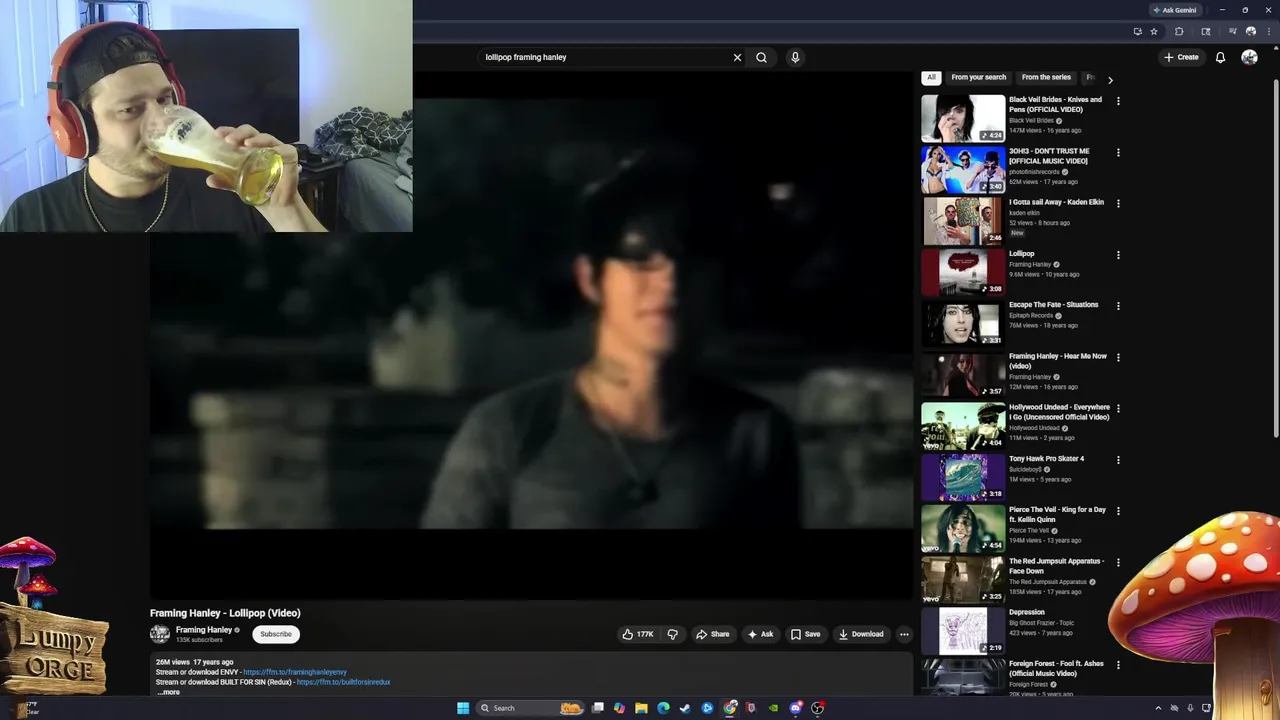
Task: Open options menu for Black Veil Brides video
Action: click(x=1118, y=101)
